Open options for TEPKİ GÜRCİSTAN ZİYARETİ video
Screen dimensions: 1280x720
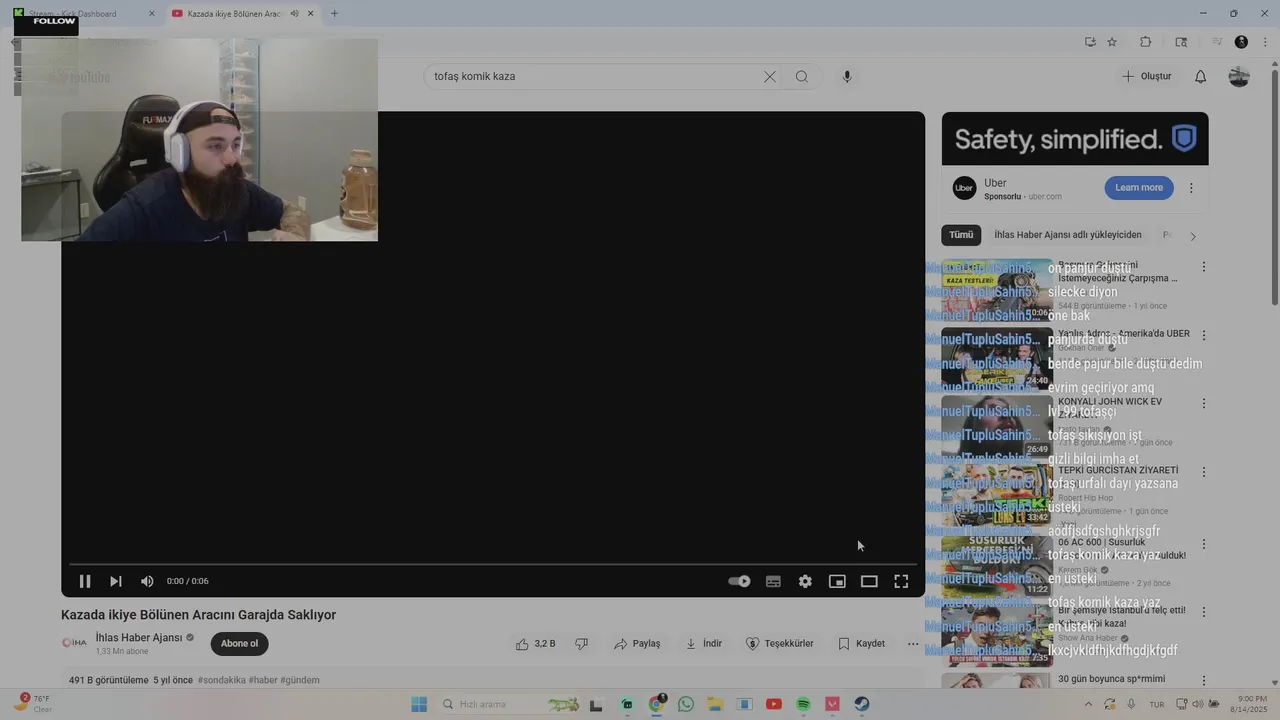[1204, 471]
